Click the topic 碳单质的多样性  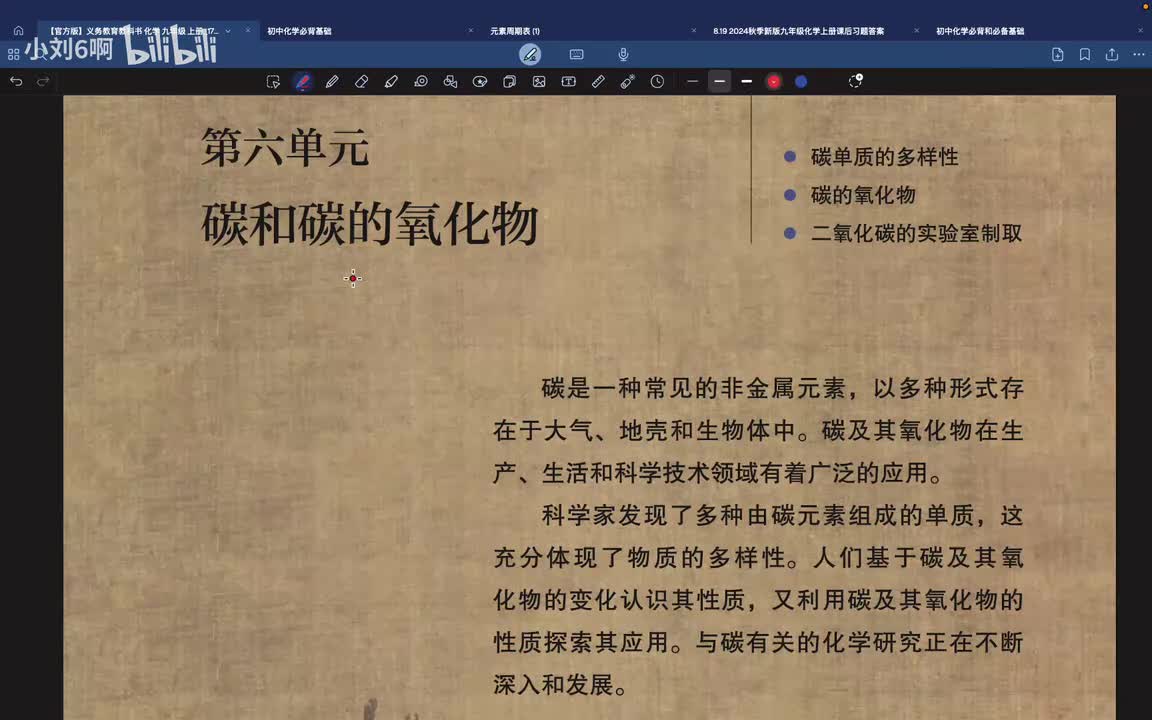pos(885,156)
